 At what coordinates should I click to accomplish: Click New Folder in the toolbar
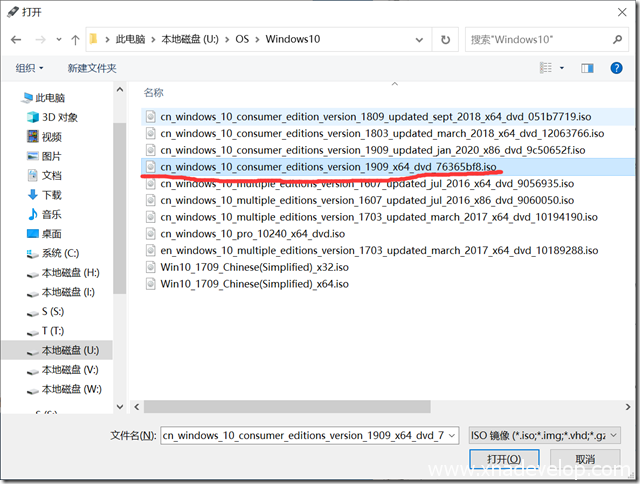(x=92, y=67)
